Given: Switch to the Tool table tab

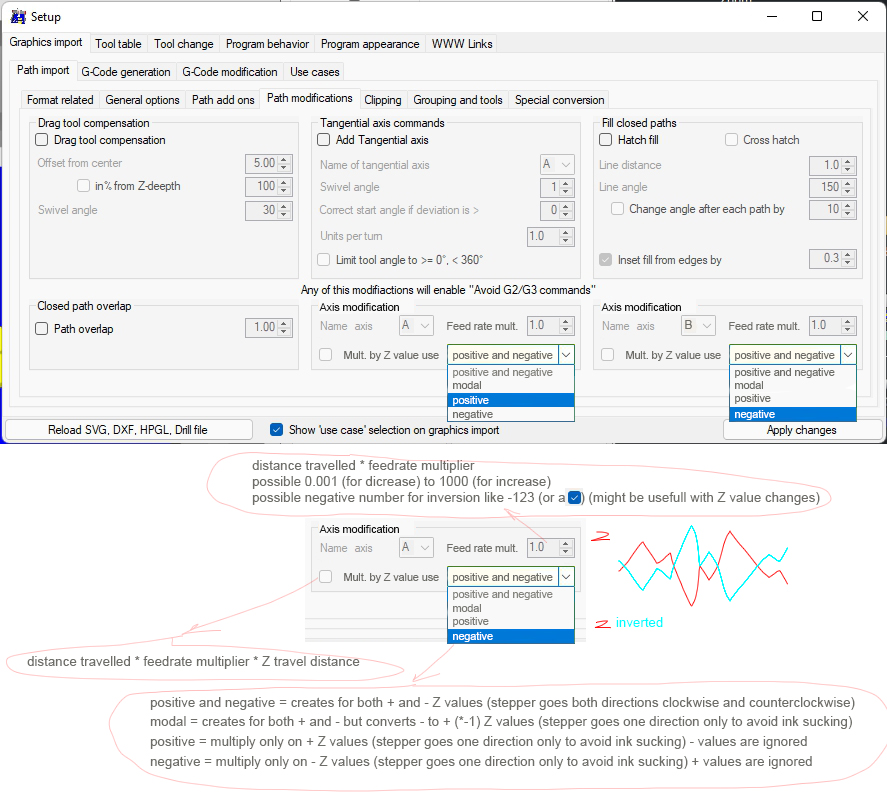Looking at the screenshot, I should pyautogui.click(x=118, y=44).
